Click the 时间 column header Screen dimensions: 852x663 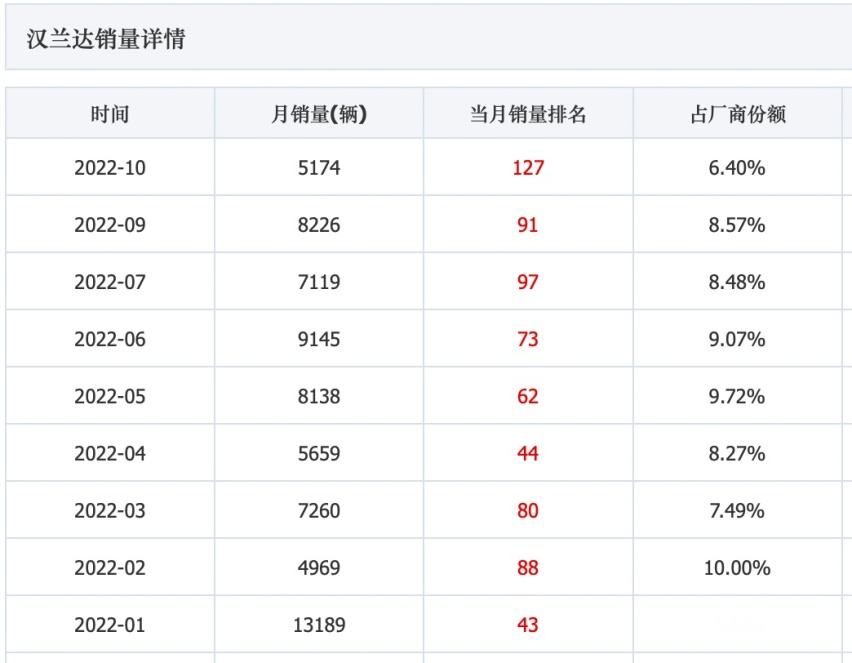[110, 114]
